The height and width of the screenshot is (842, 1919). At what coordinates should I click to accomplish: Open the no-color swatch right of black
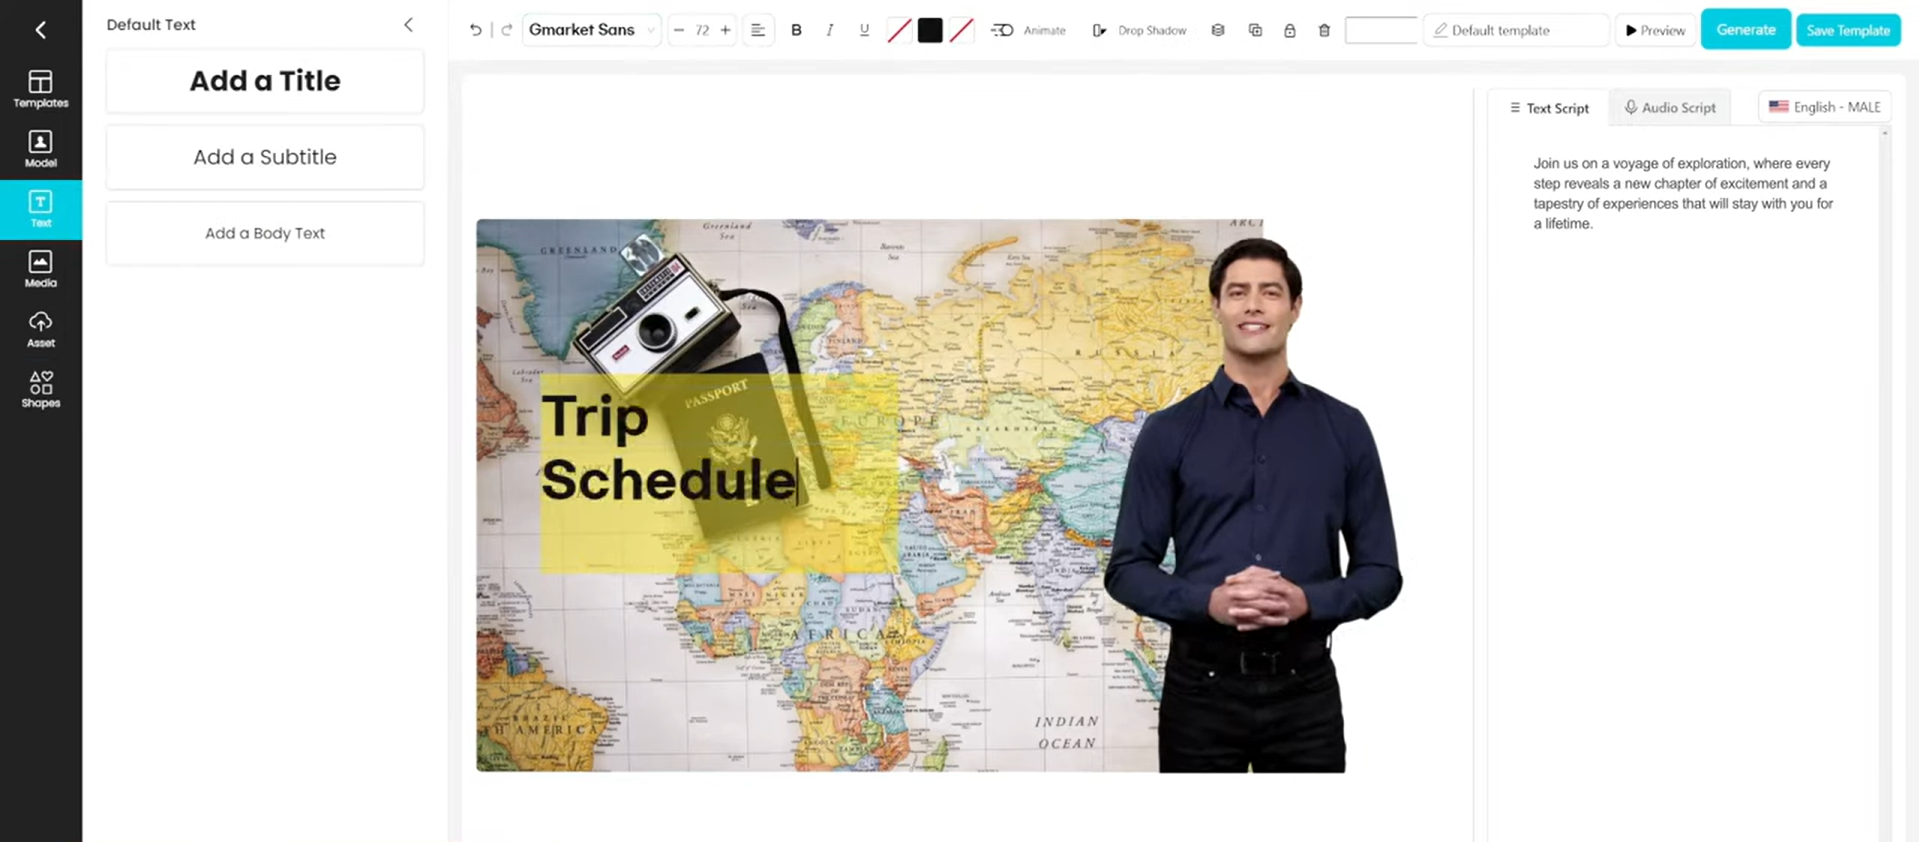(961, 30)
